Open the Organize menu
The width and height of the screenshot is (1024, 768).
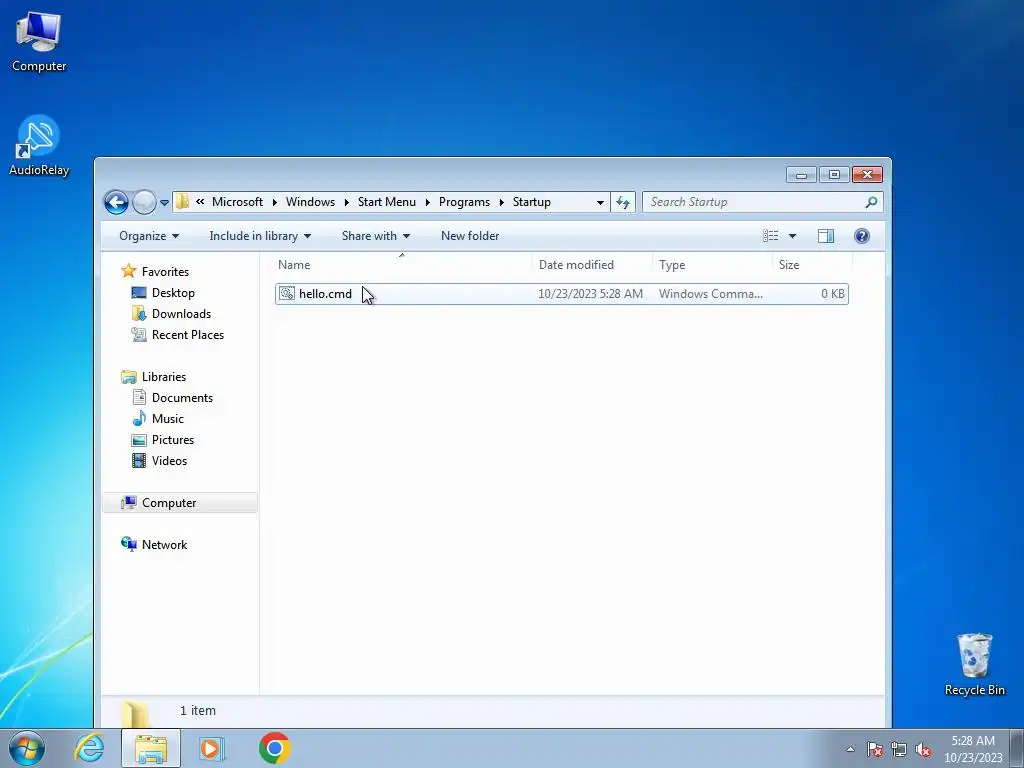pyautogui.click(x=149, y=236)
